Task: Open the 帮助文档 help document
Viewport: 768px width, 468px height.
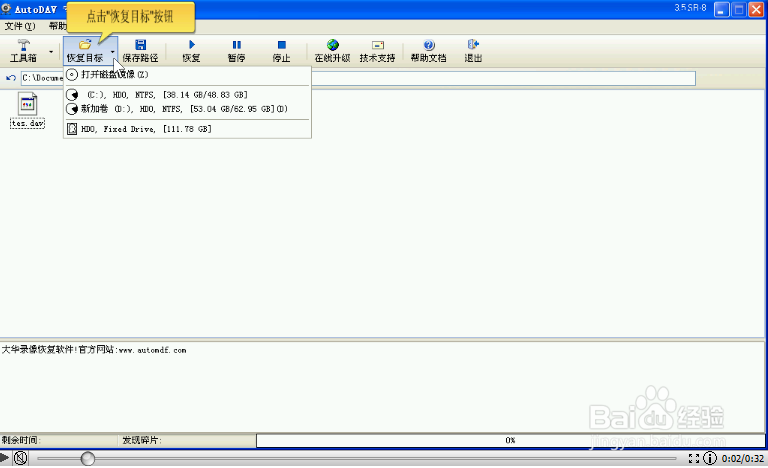Action: [x=429, y=51]
